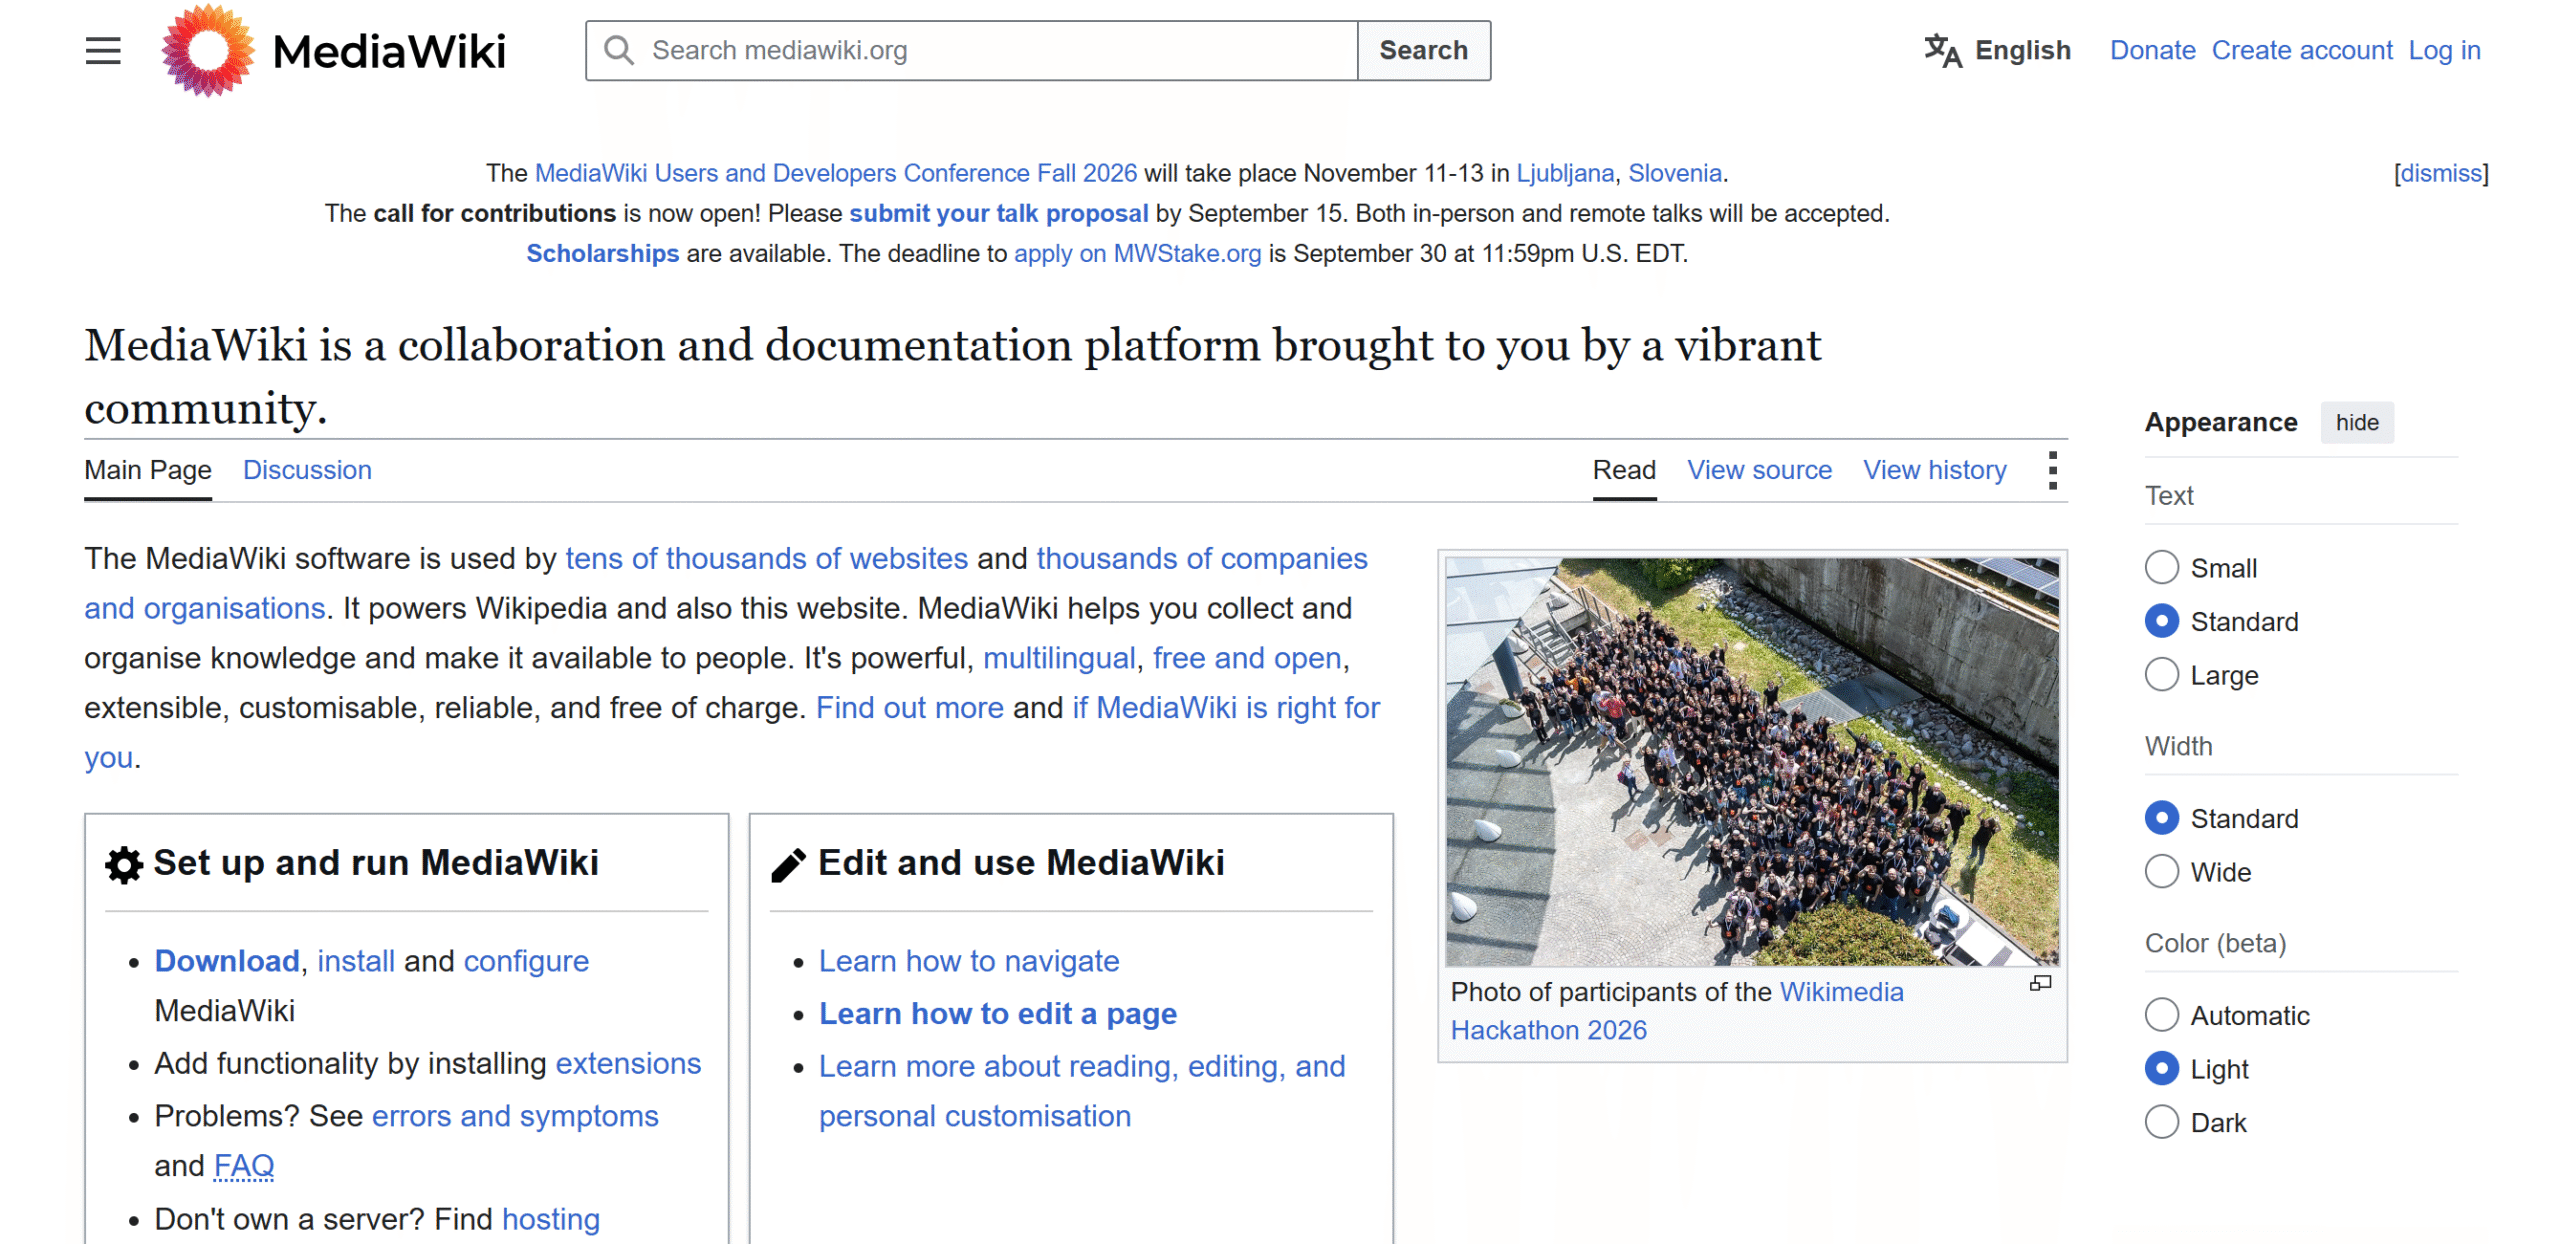The width and height of the screenshot is (2560, 1244).
Task: Select Automatic color mode
Action: [x=2160, y=1015]
